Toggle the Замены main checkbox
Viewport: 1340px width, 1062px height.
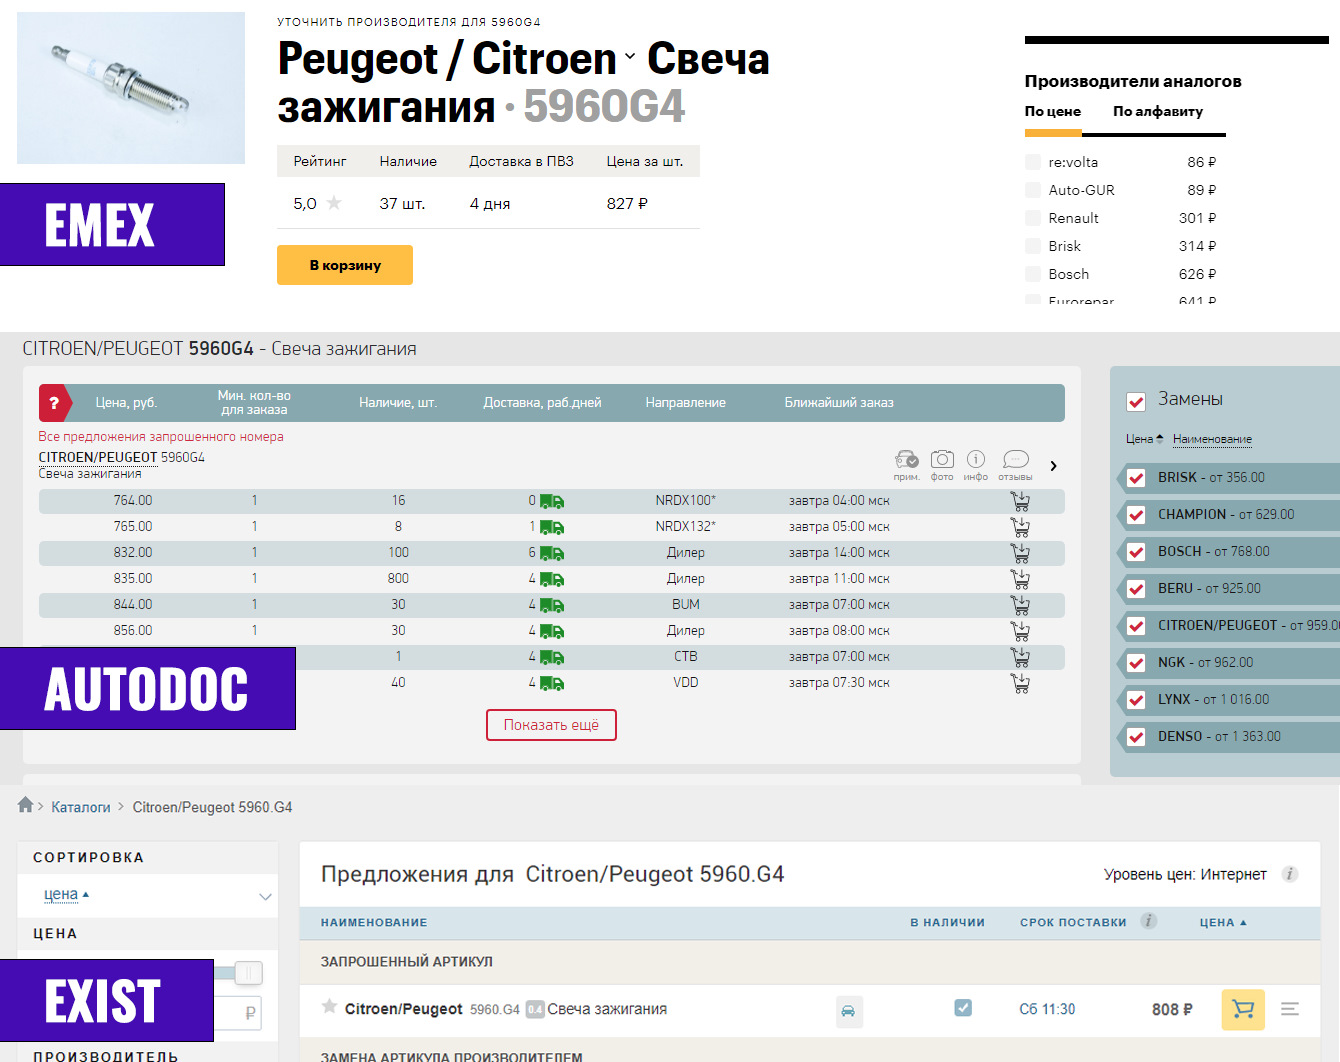tap(1136, 402)
